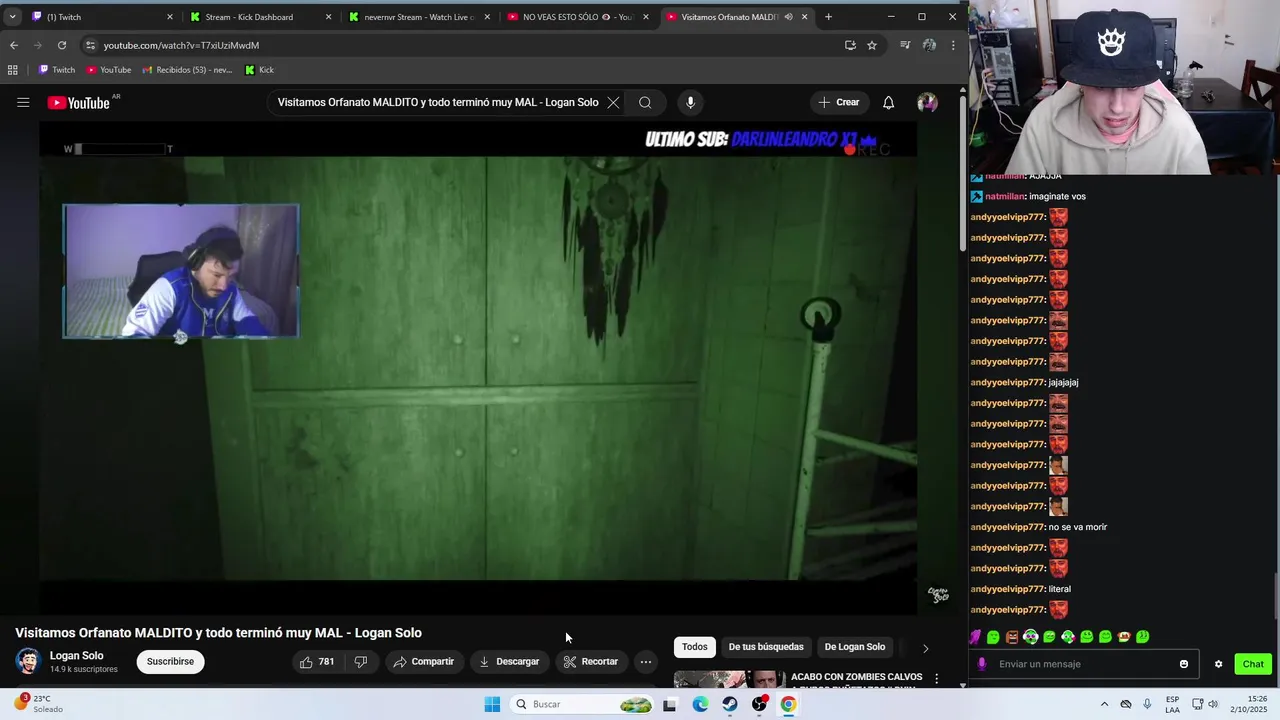Switch to the (1) Twitch tab
Image resolution: width=1280 pixels, height=720 pixels.
pos(104,17)
